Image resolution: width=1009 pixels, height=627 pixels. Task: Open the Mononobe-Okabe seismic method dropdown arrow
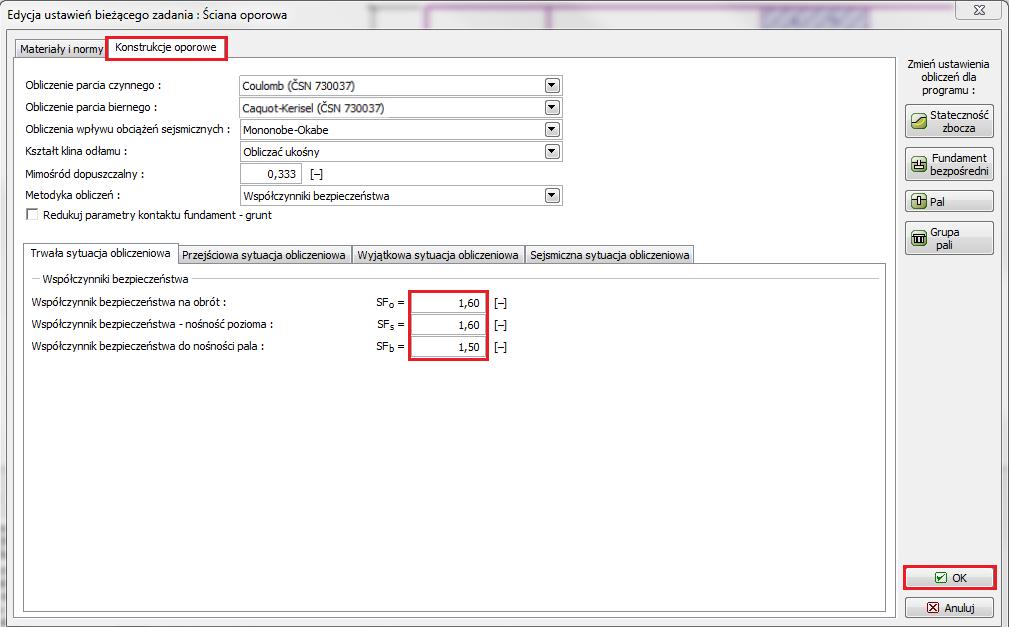point(552,129)
